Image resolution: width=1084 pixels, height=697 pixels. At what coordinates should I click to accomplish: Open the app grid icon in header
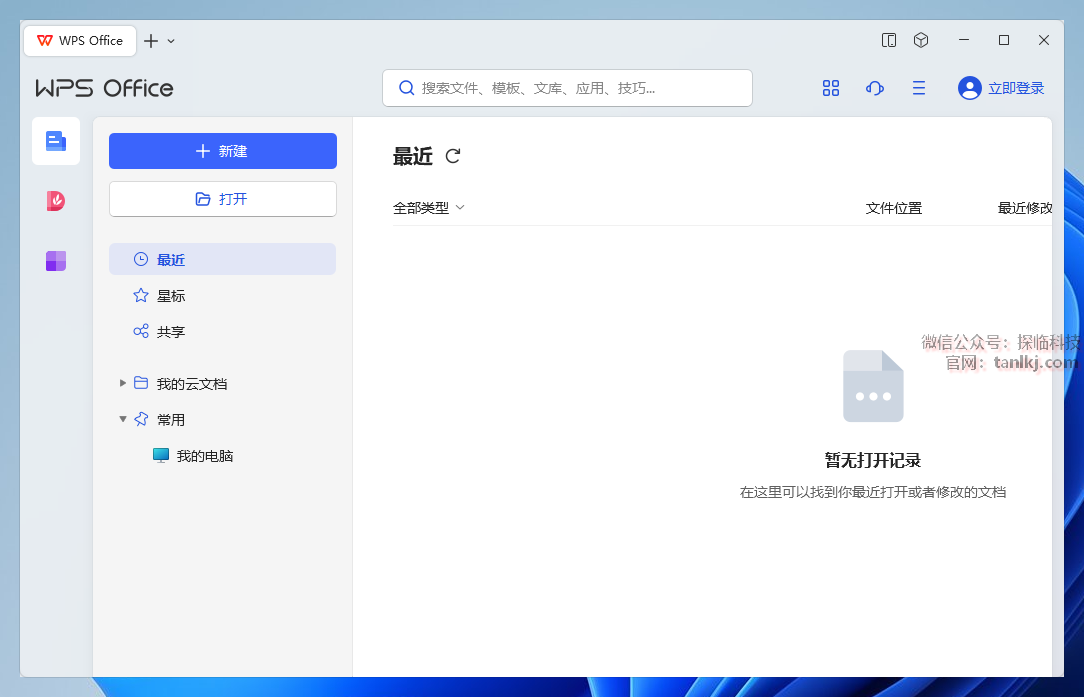[x=830, y=88]
